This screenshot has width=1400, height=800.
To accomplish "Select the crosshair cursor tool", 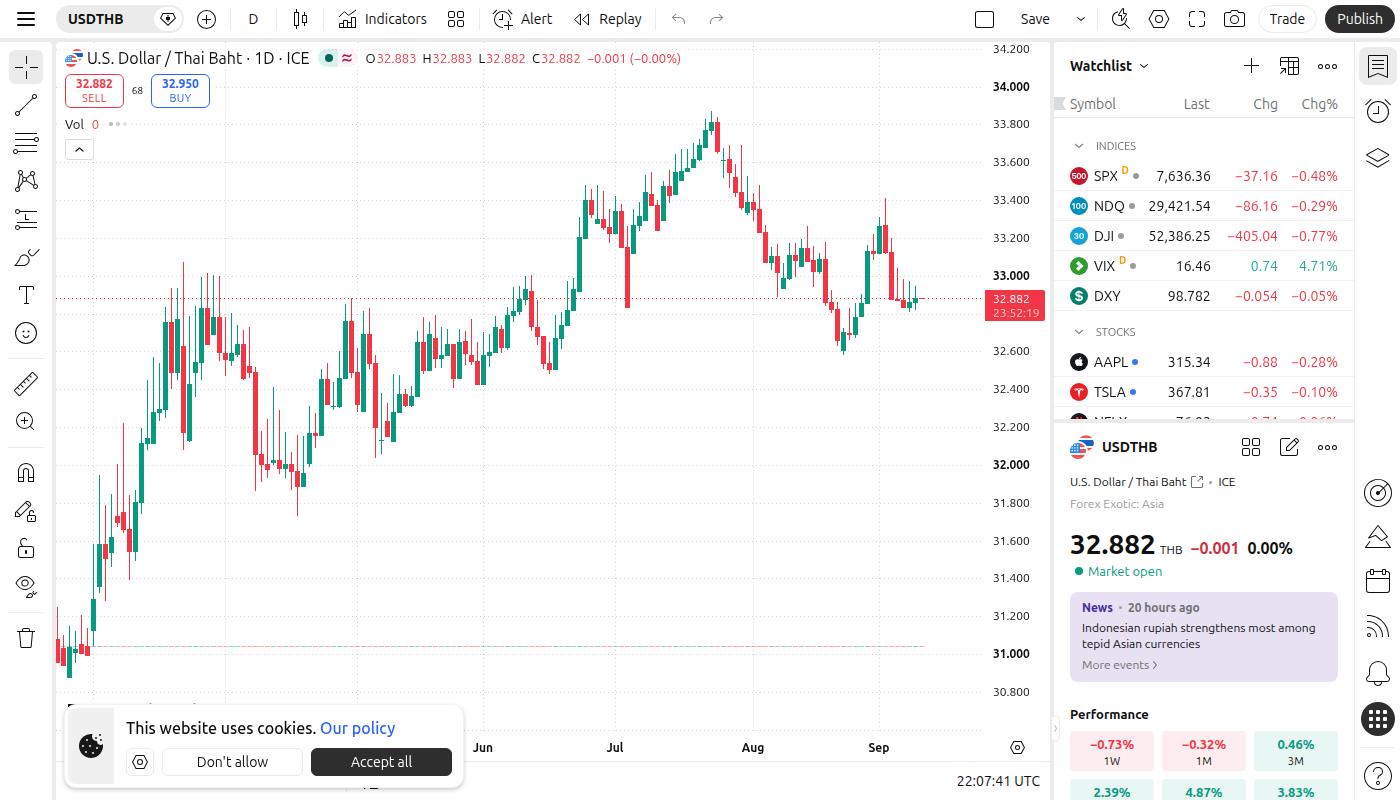I will 26,67.
